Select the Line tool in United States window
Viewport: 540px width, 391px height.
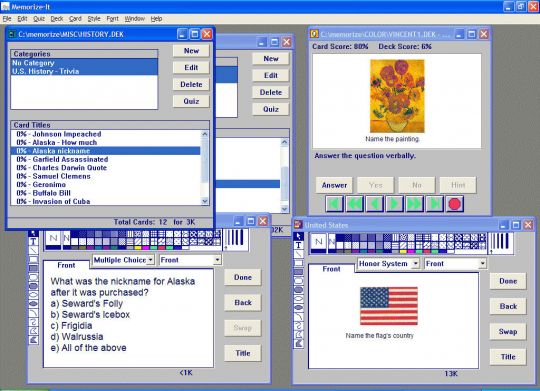coord(299,254)
